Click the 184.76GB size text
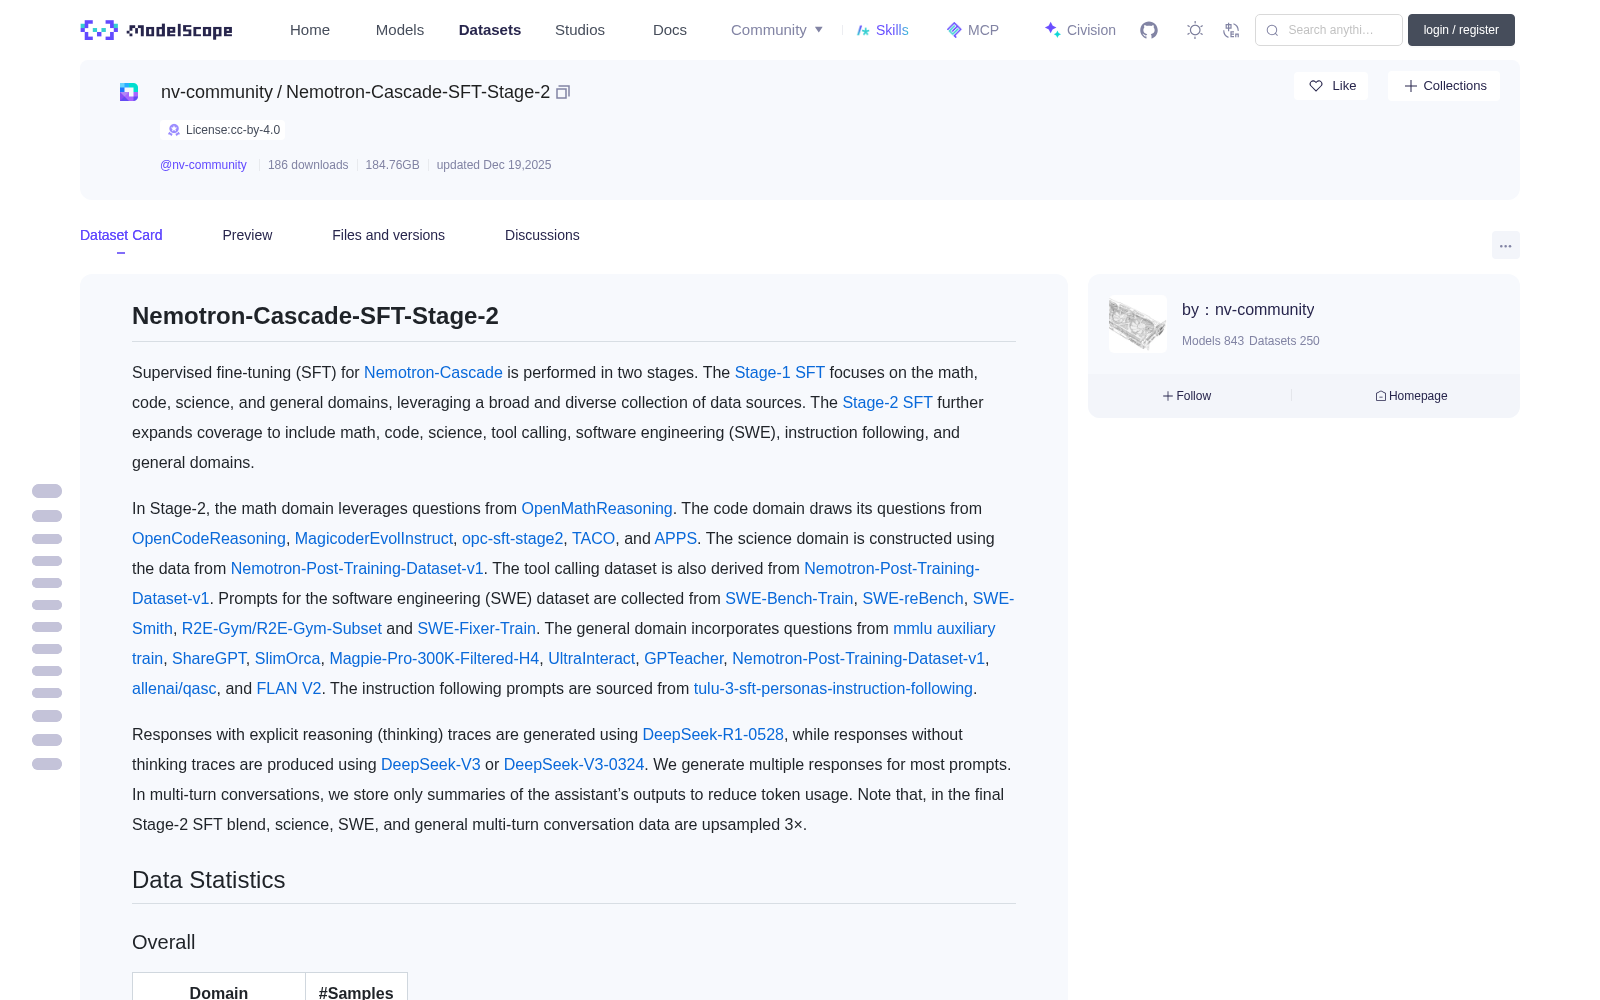 [392, 165]
